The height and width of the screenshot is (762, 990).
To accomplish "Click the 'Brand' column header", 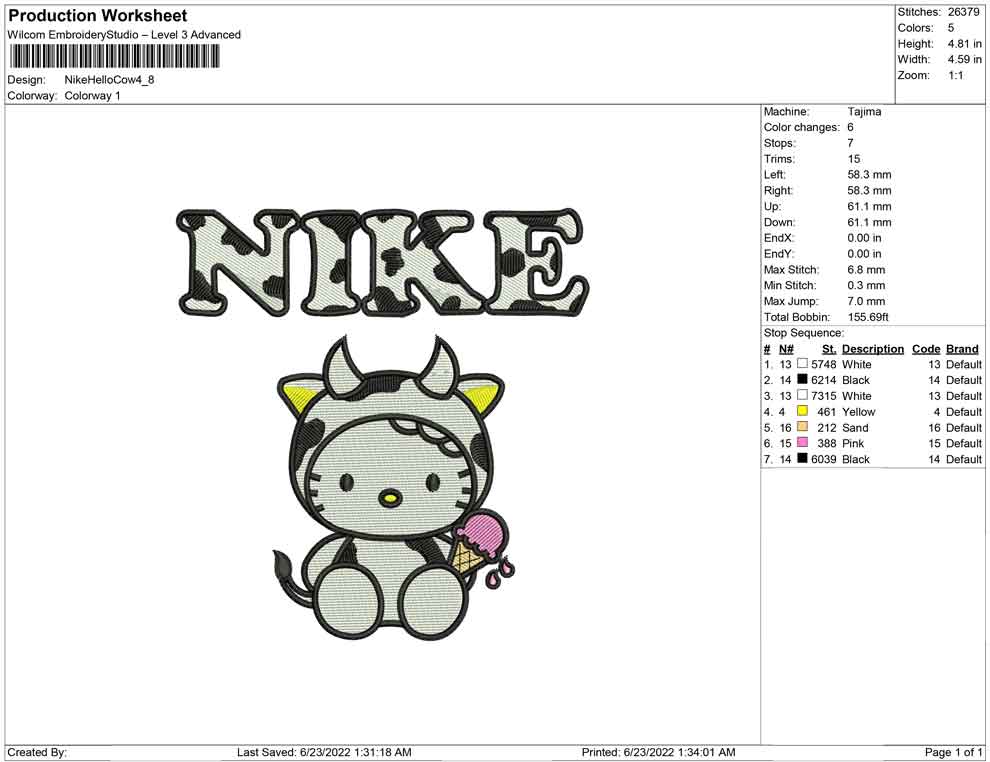I will pyautogui.click(x=962, y=349).
